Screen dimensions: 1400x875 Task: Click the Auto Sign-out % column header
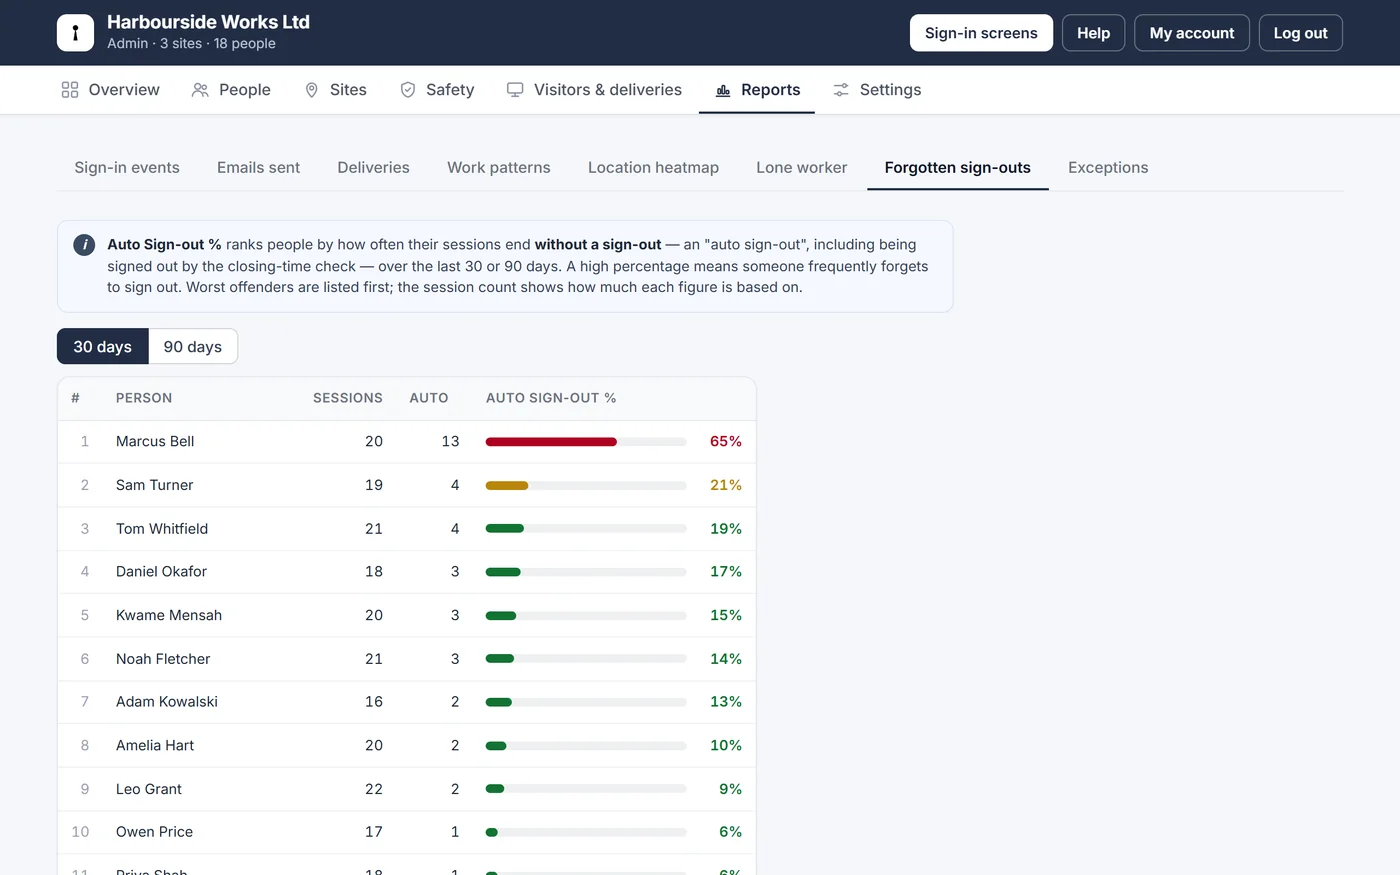coord(551,398)
